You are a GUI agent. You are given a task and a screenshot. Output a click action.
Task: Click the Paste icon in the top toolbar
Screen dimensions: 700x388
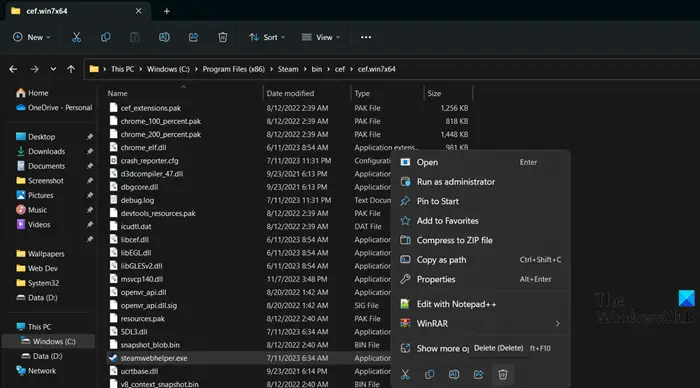(x=135, y=38)
